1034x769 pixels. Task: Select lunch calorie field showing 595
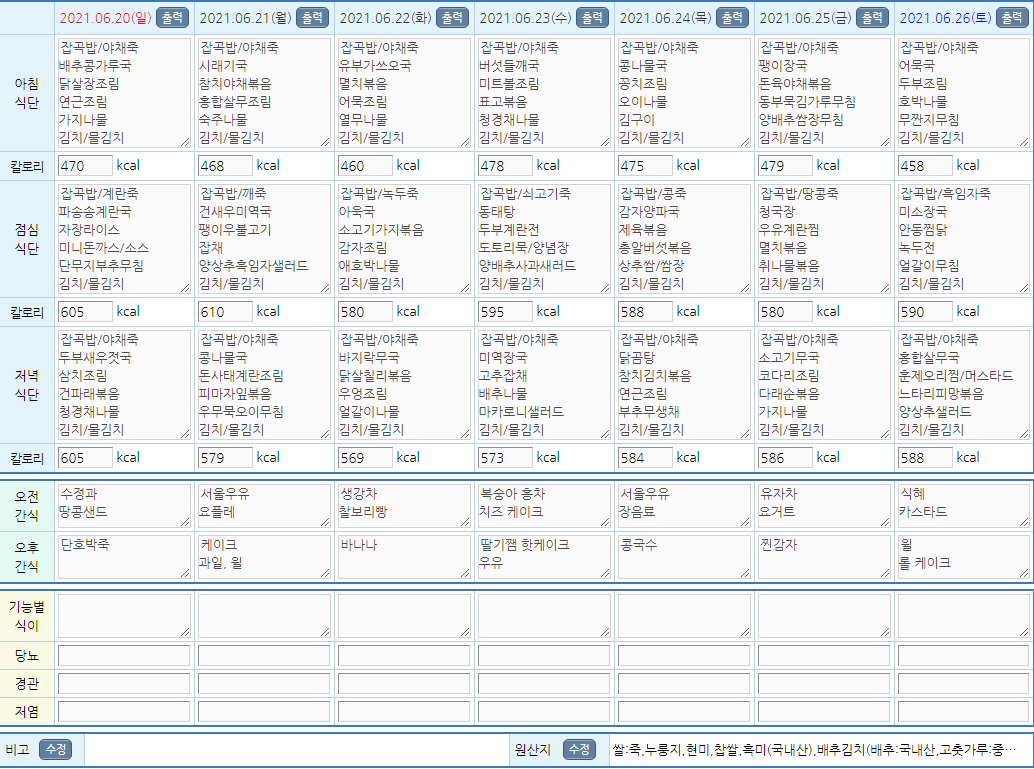point(505,311)
